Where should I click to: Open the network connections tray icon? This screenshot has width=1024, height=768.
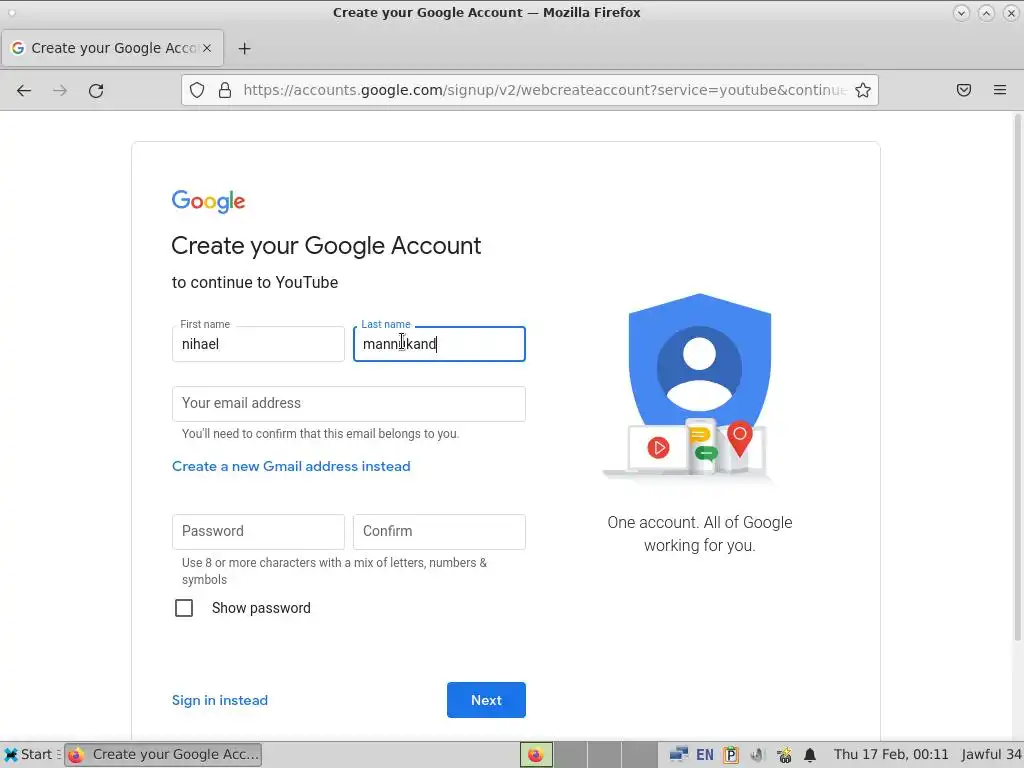679,755
